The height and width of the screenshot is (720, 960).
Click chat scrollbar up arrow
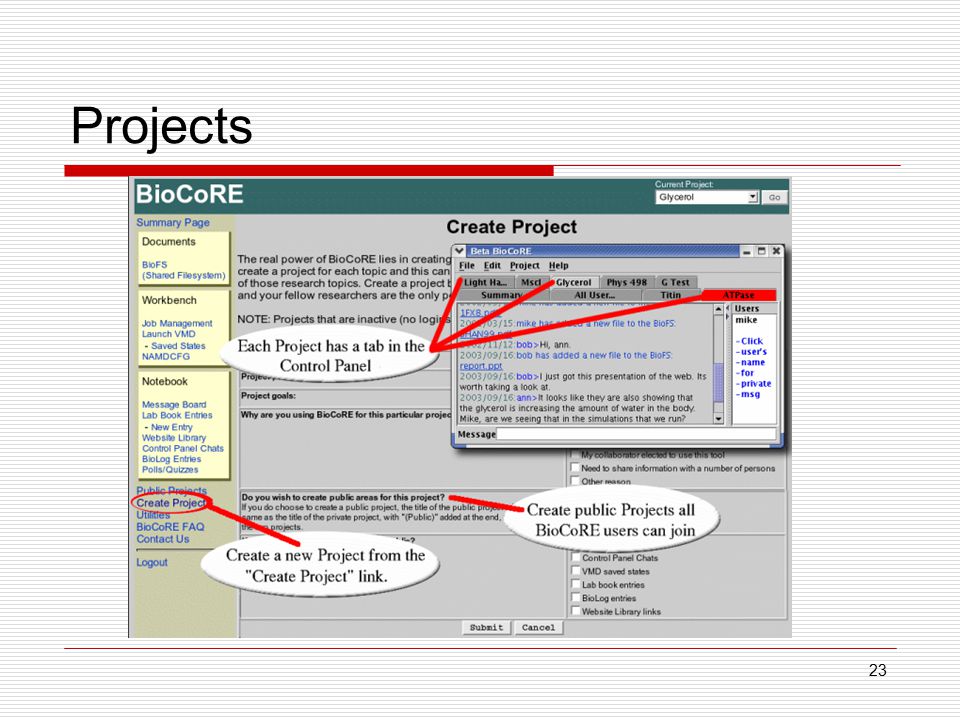[719, 309]
